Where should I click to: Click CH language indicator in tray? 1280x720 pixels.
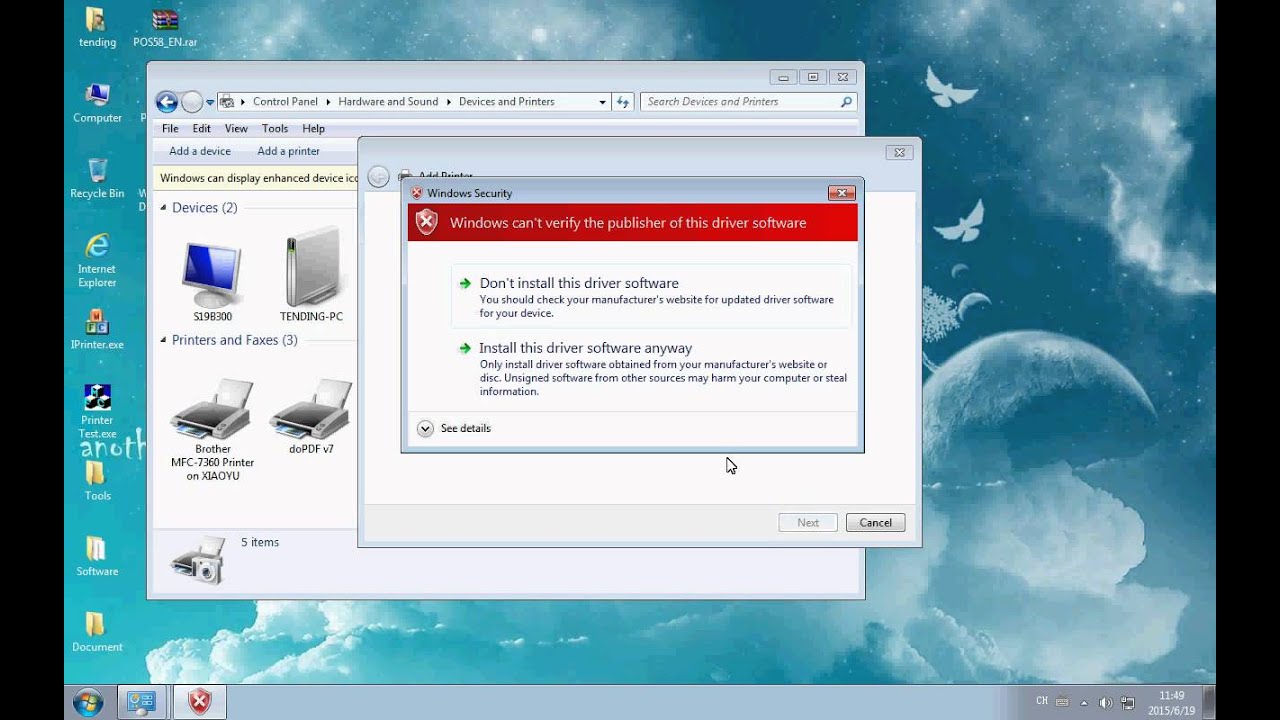coord(1042,702)
